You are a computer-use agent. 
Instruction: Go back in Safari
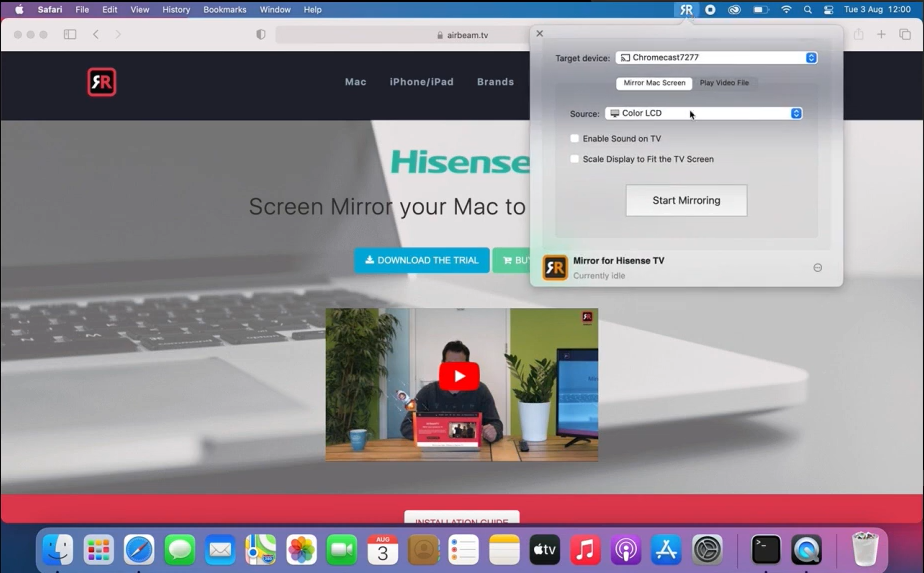(x=96, y=34)
